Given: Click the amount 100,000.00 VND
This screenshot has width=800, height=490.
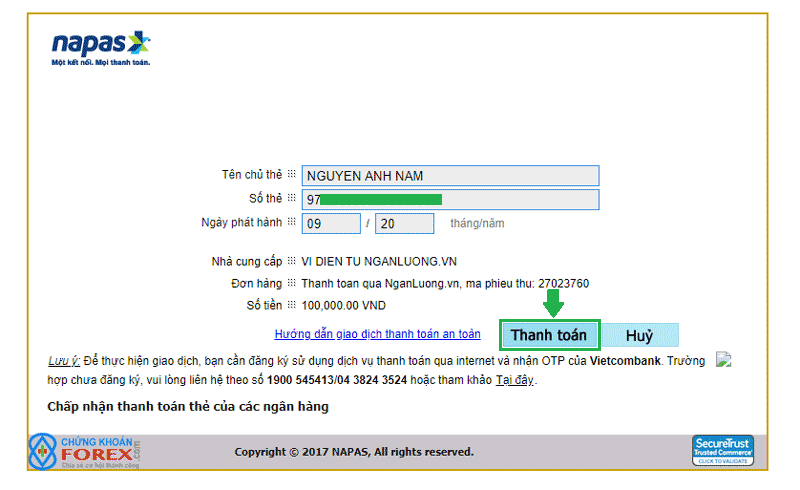Looking at the screenshot, I should coord(344,306).
